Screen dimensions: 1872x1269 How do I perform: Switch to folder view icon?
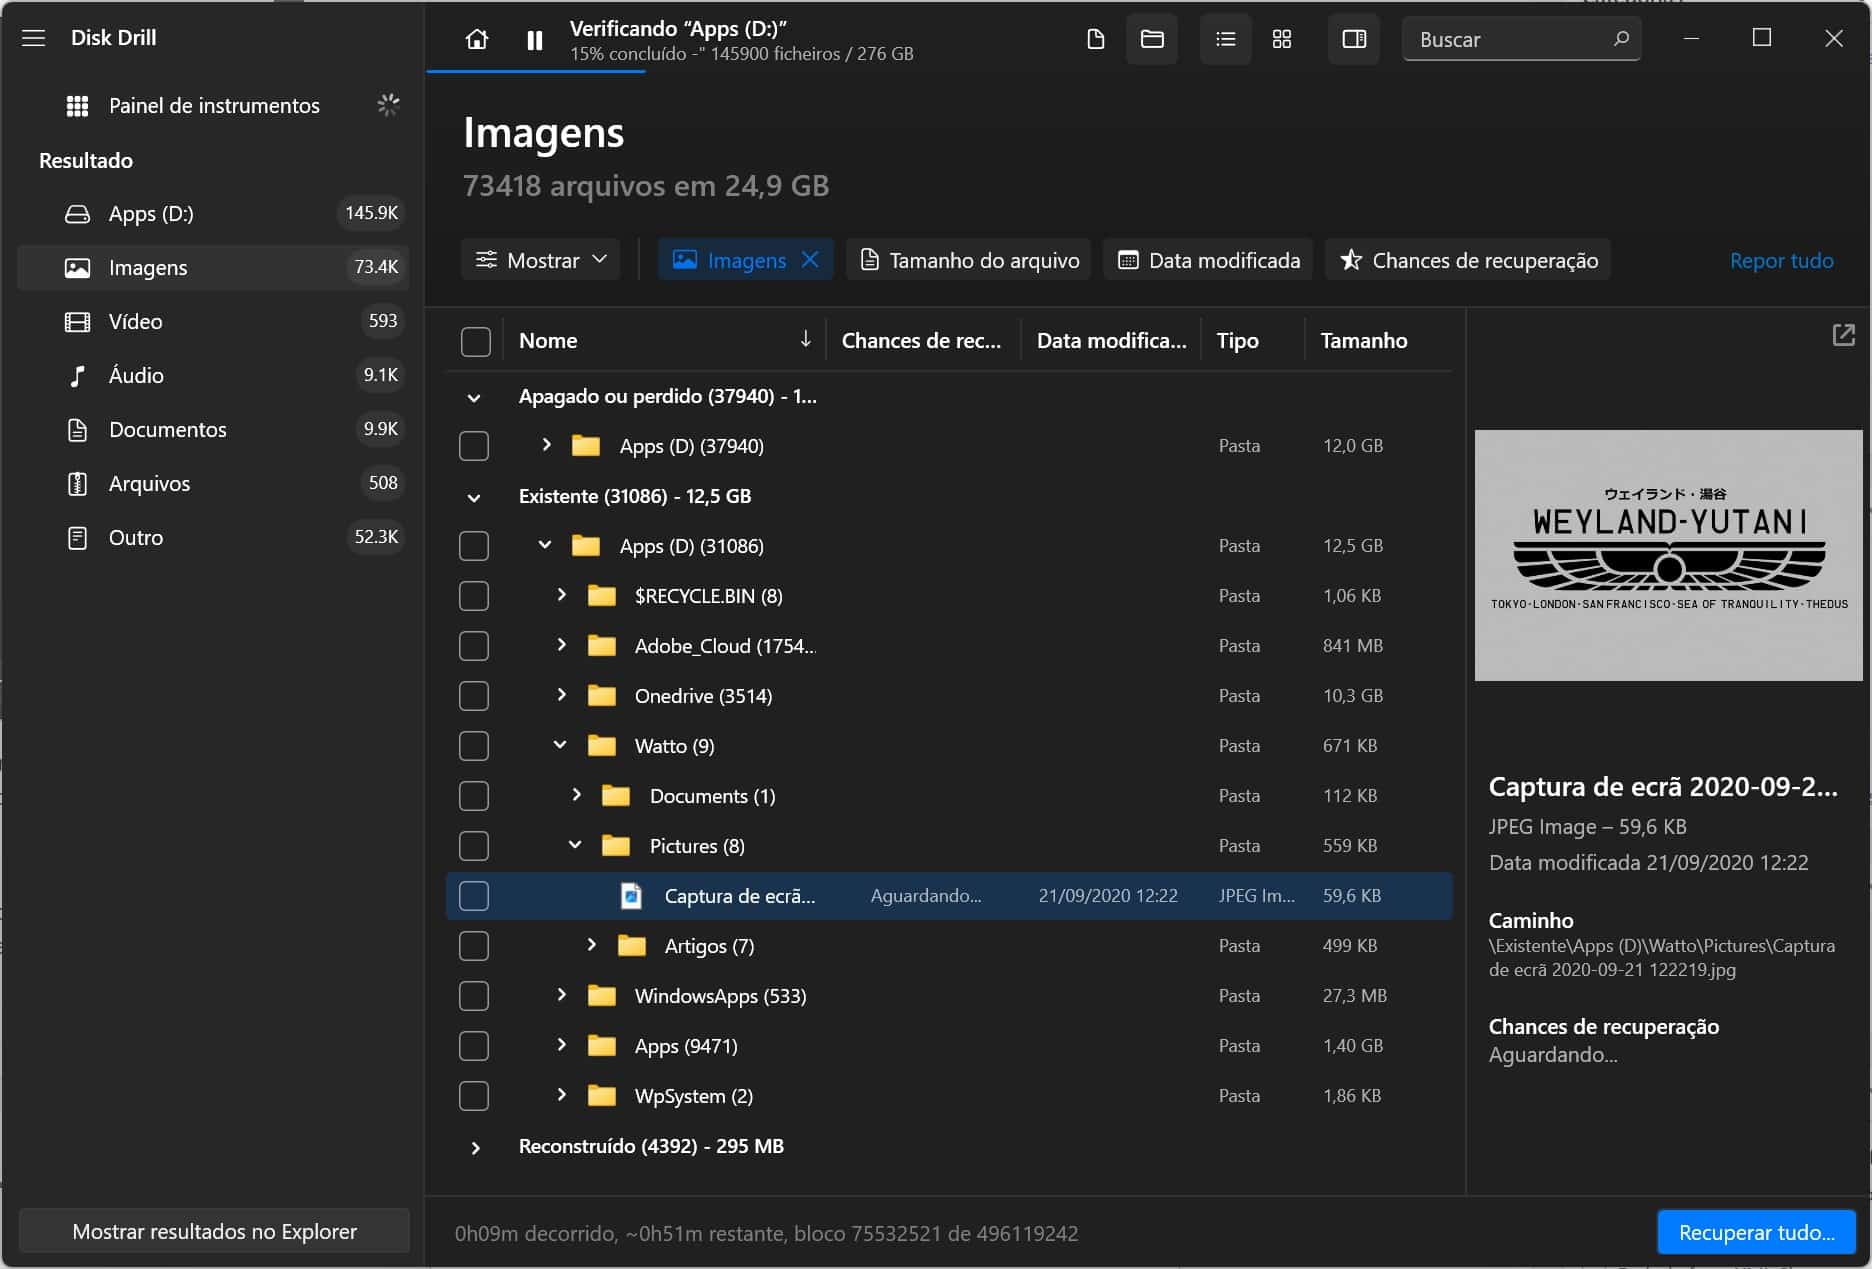pyautogui.click(x=1152, y=40)
